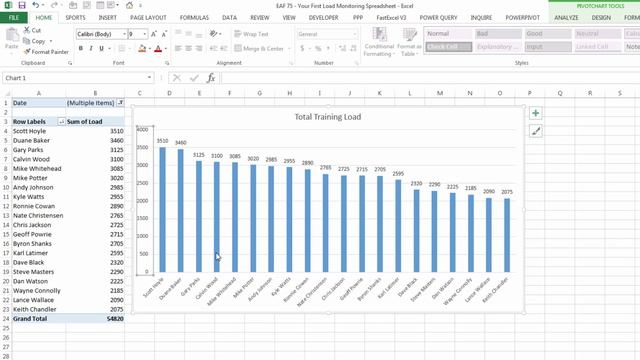Click the Insert Function fx icon
Viewport: 640px width, 360px height.
tap(211, 78)
